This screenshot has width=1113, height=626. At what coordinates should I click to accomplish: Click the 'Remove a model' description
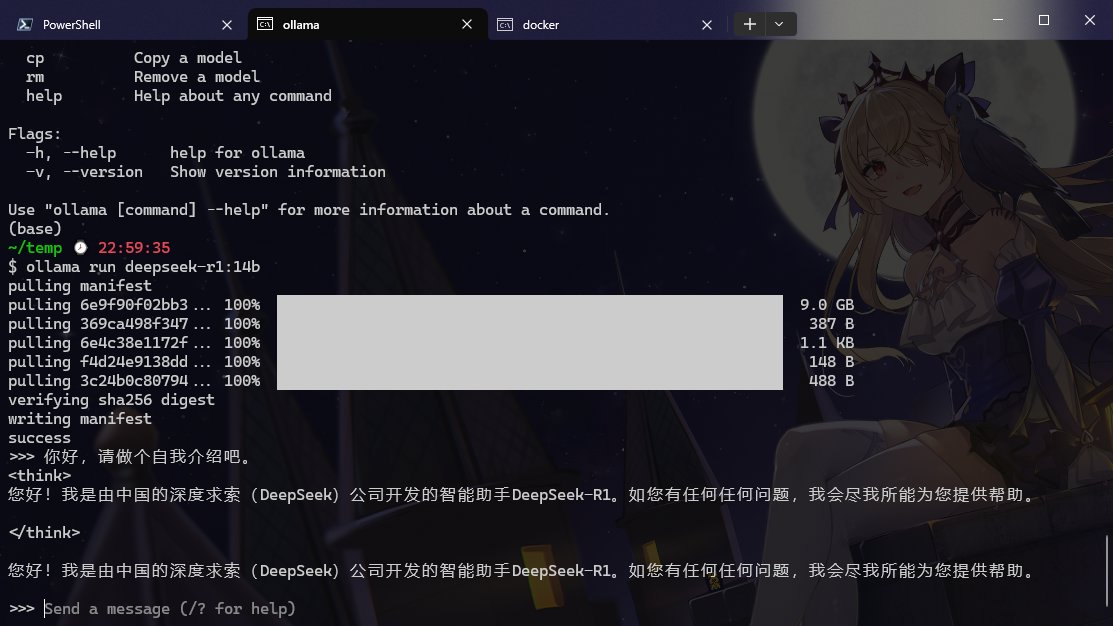[197, 77]
